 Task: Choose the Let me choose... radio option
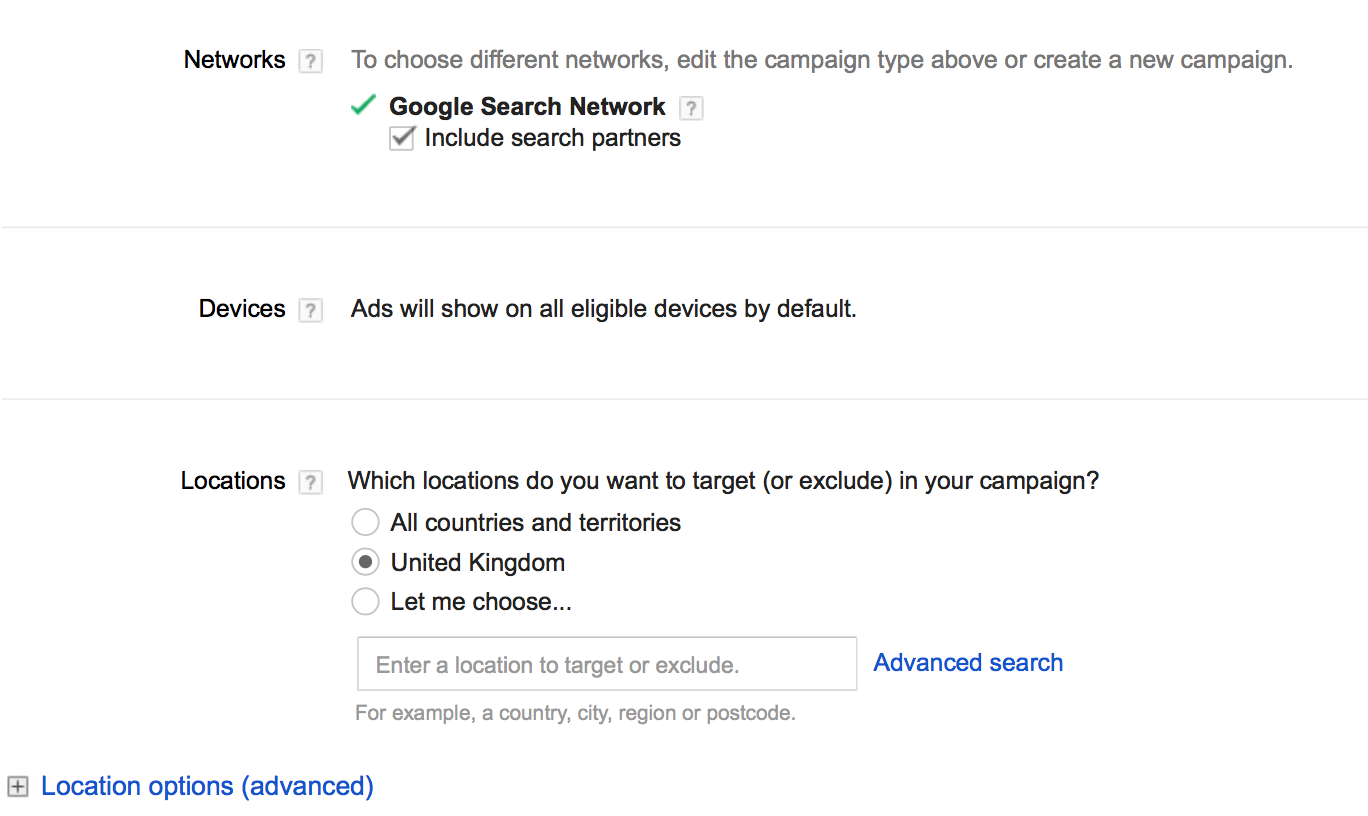click(366, 602)
